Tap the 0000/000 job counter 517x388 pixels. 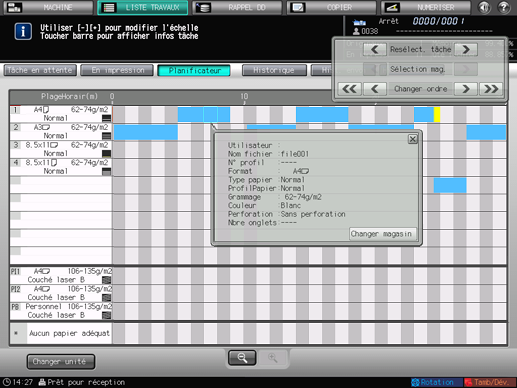(438, 21)
